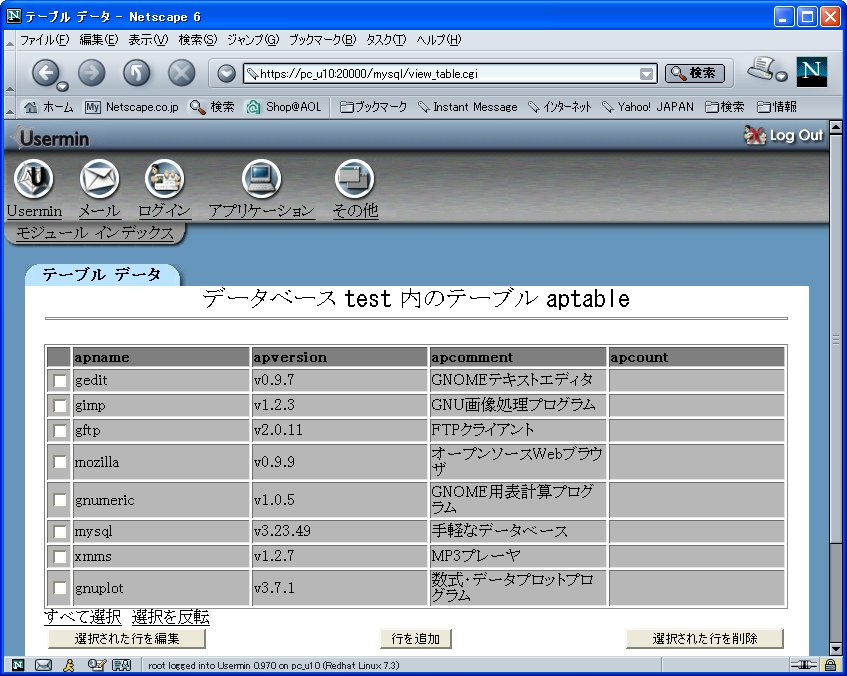Open the ジャンプ(G) menu
The height and width of the screenshot is (676, 847).
click(253, 39)
